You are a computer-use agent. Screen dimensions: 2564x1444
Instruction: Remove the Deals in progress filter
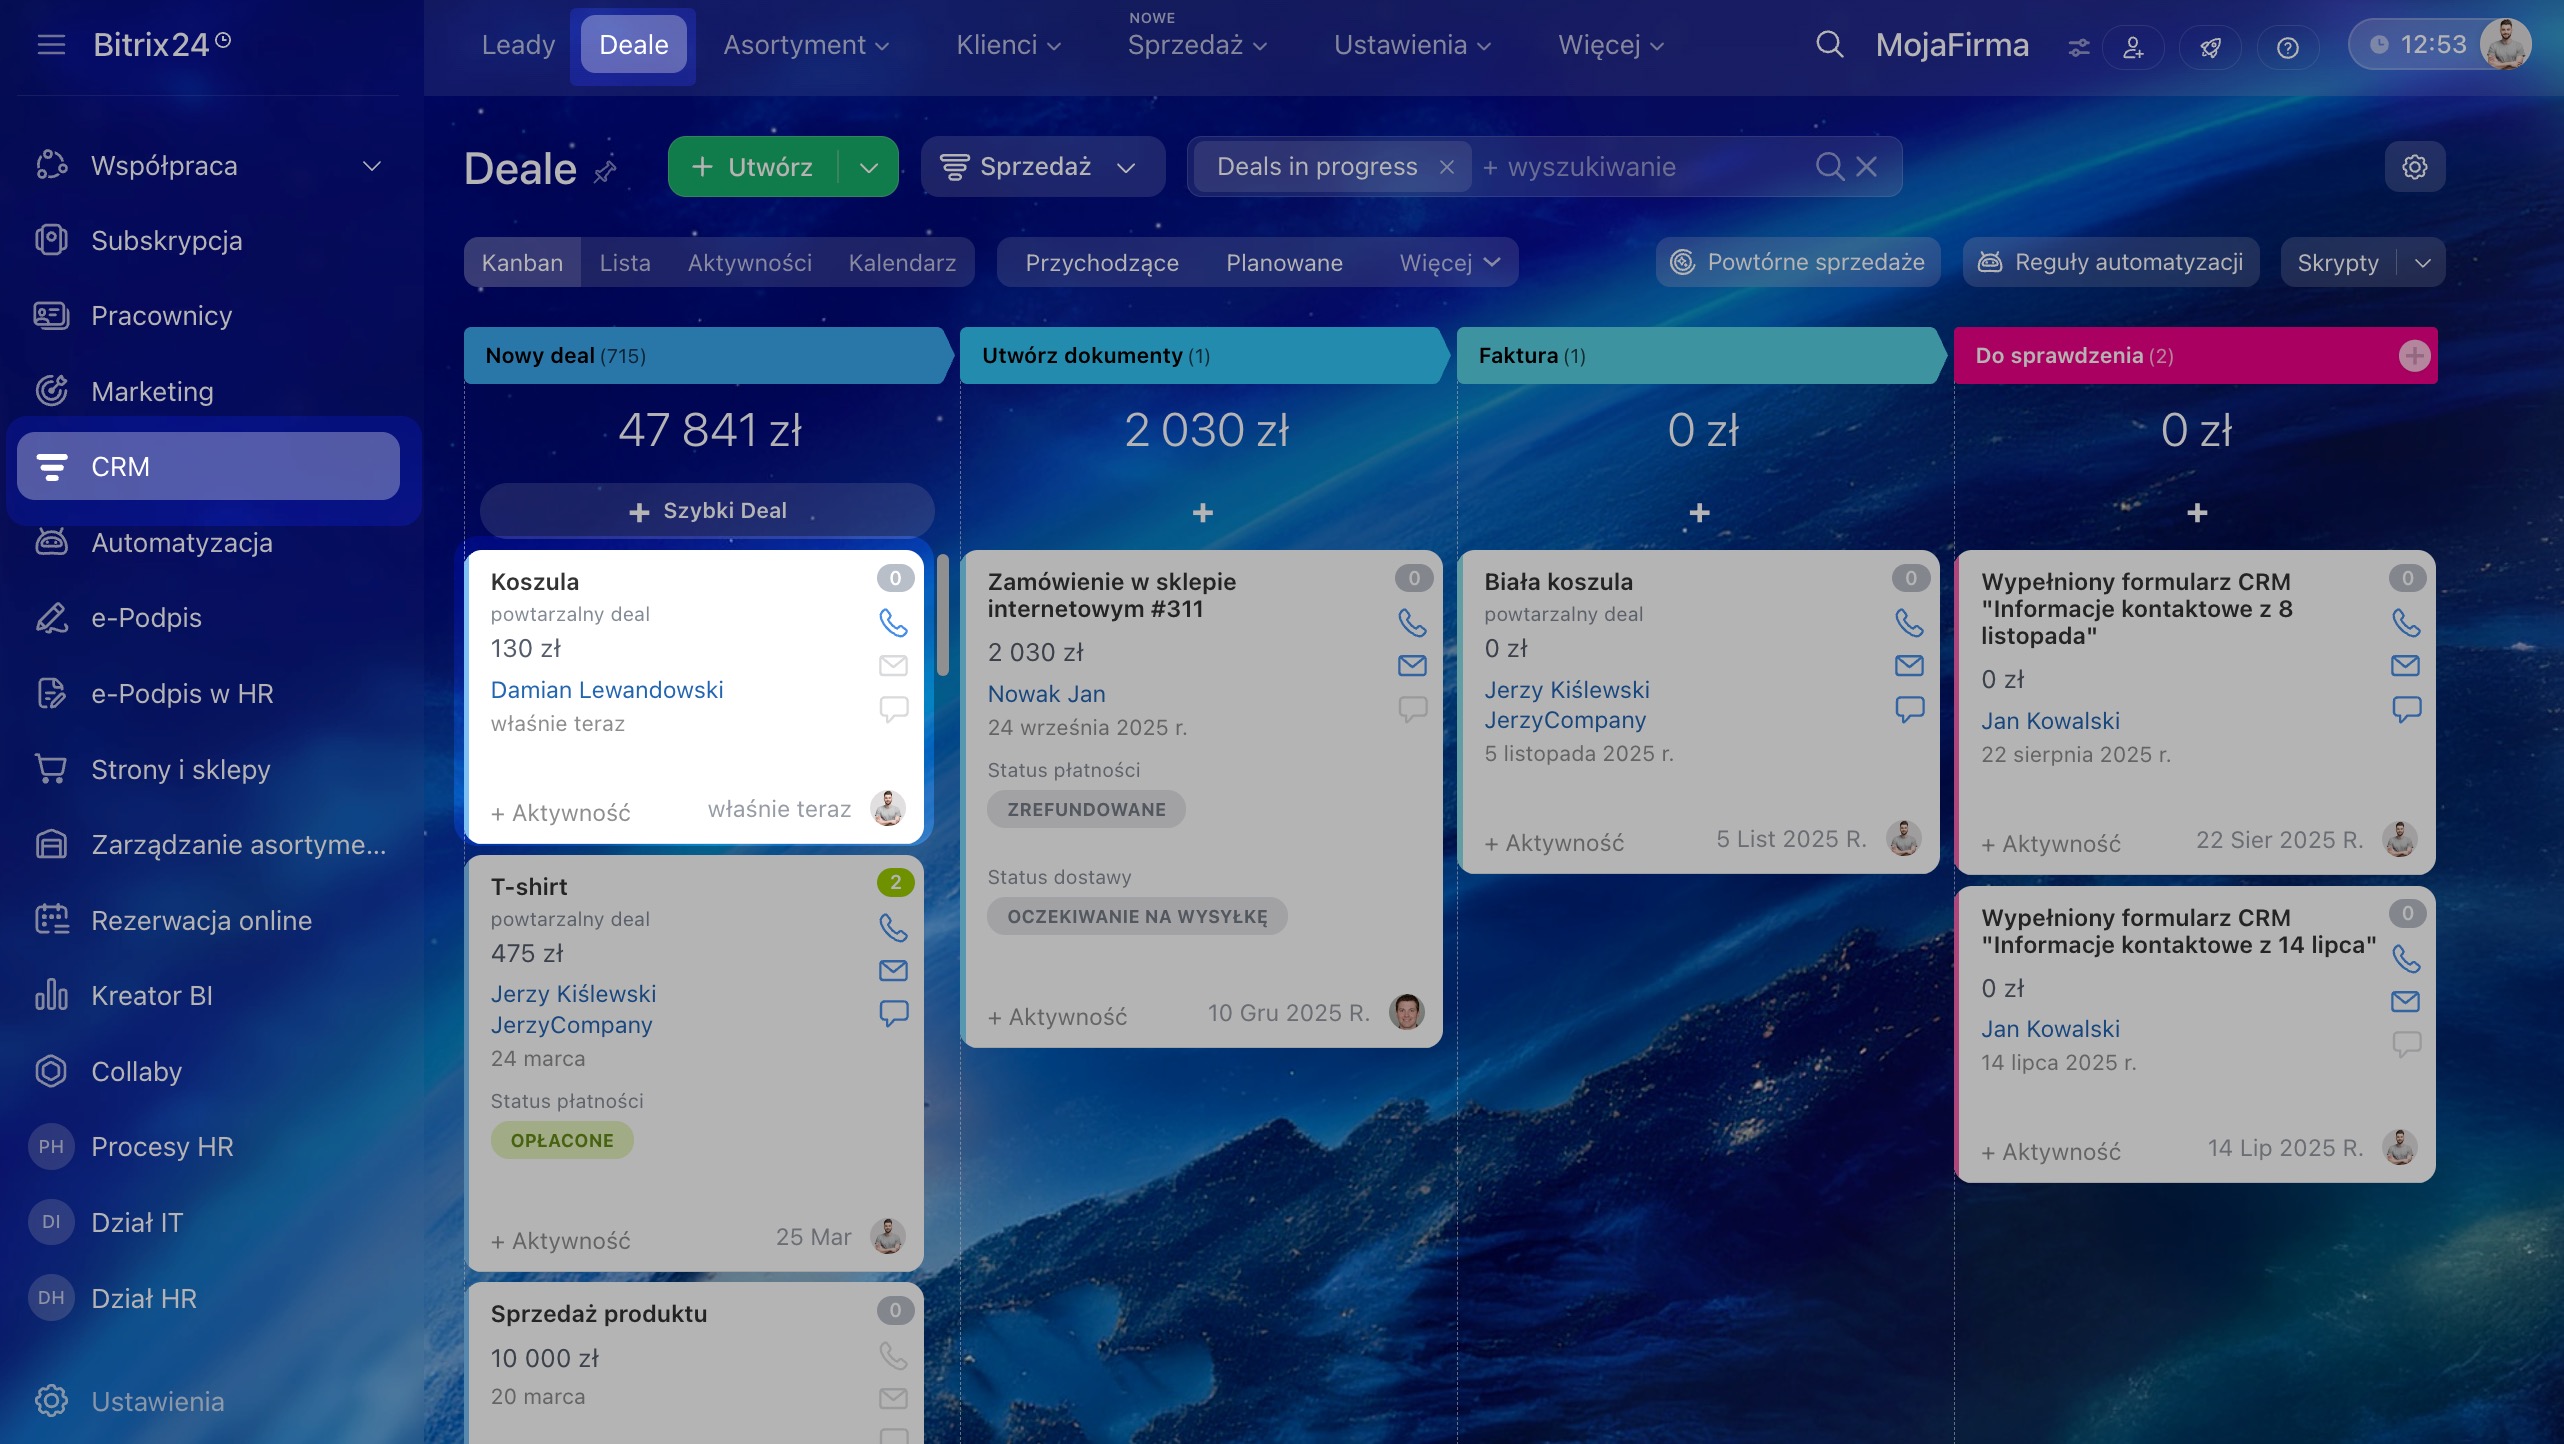click(1446, 167)
